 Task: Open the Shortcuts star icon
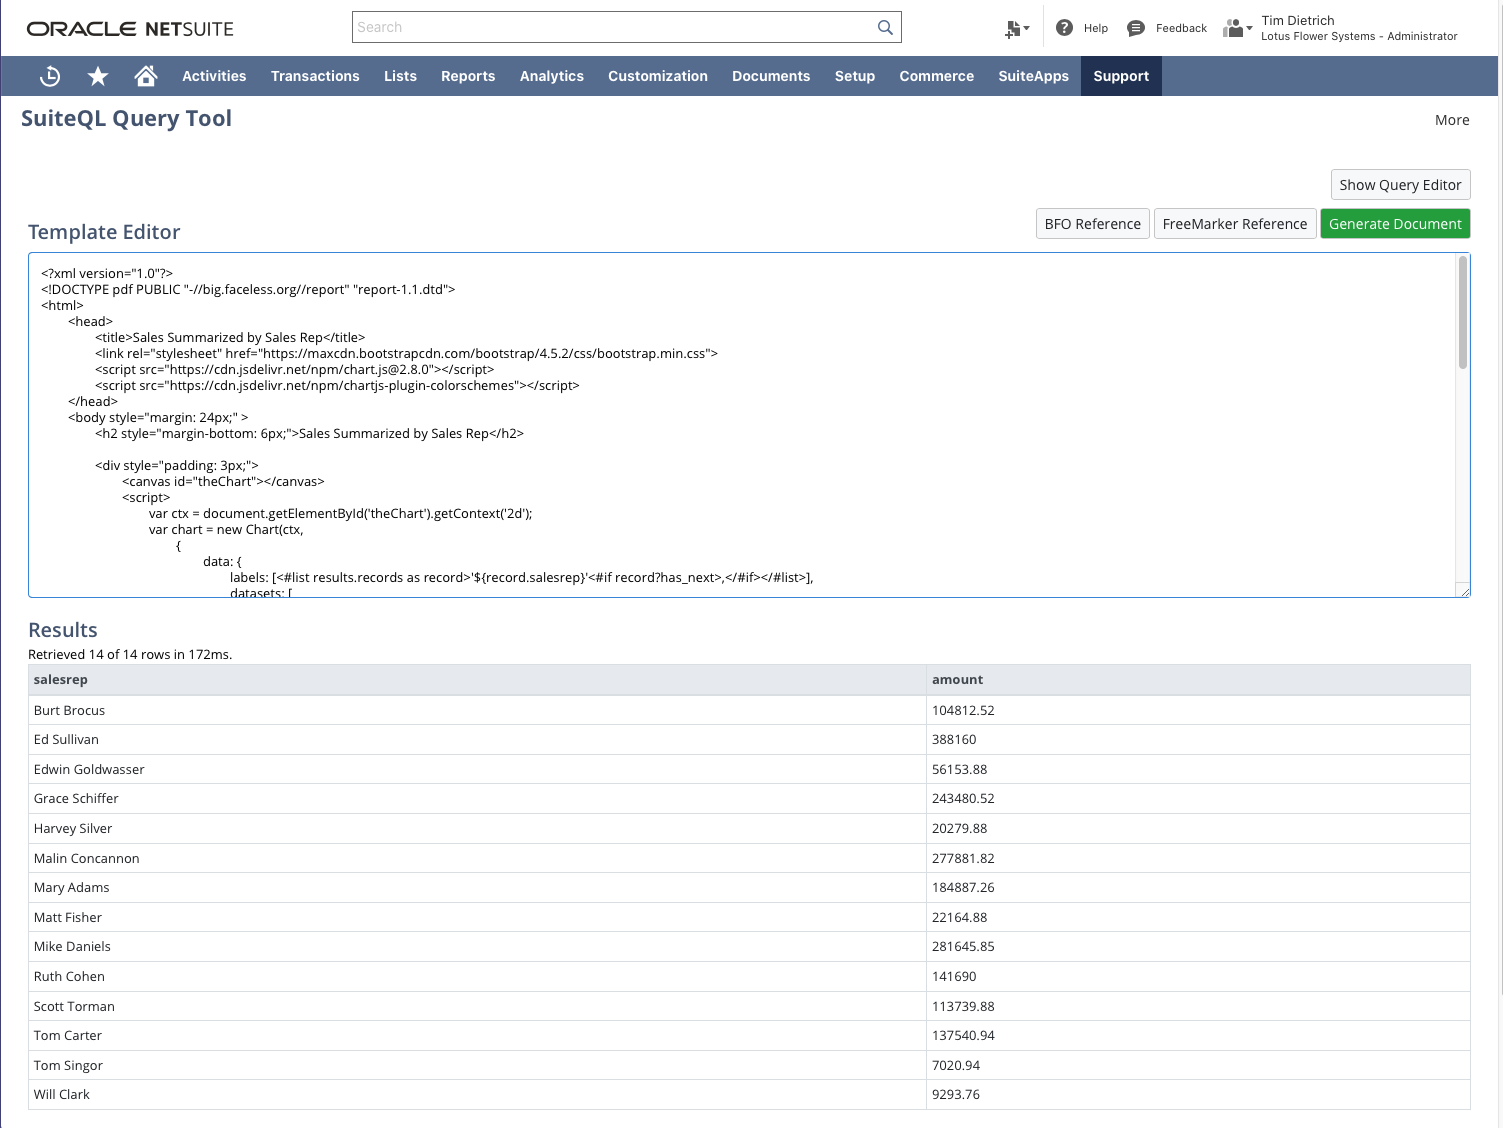point(98,76)
